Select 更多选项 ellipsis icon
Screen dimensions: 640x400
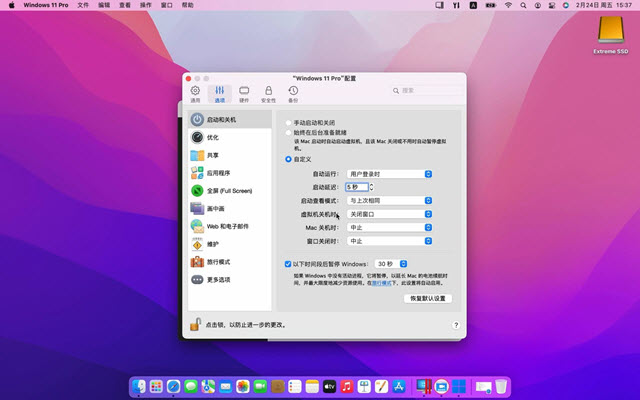pyautogui.click(x=197, y=280)
